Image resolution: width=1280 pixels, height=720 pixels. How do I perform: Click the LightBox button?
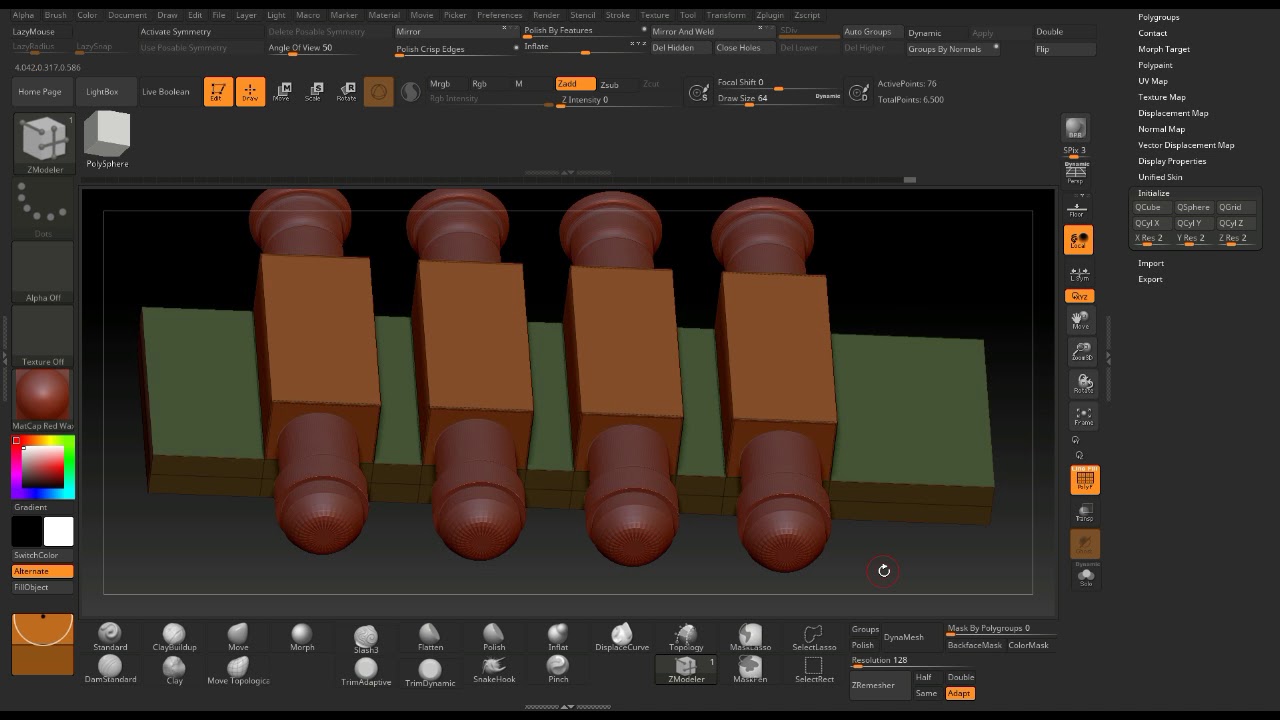tap(102, 92)
